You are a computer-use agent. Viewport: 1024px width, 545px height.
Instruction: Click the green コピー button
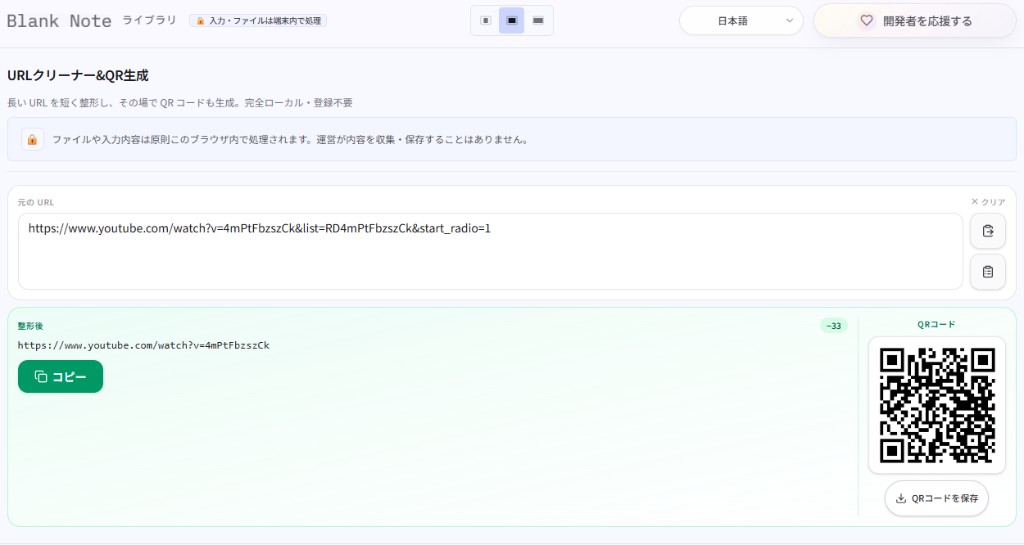60,377
